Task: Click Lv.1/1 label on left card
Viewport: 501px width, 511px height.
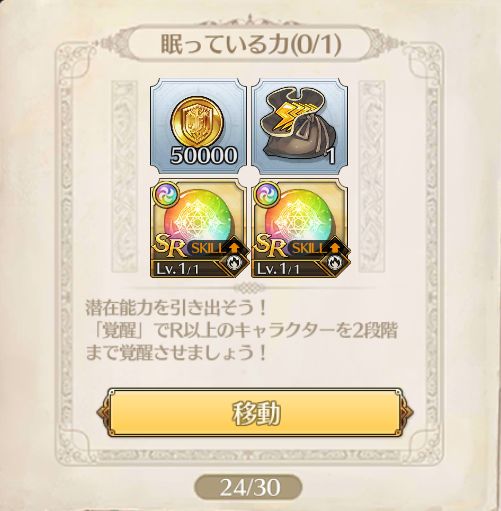Action: (178, 269)
